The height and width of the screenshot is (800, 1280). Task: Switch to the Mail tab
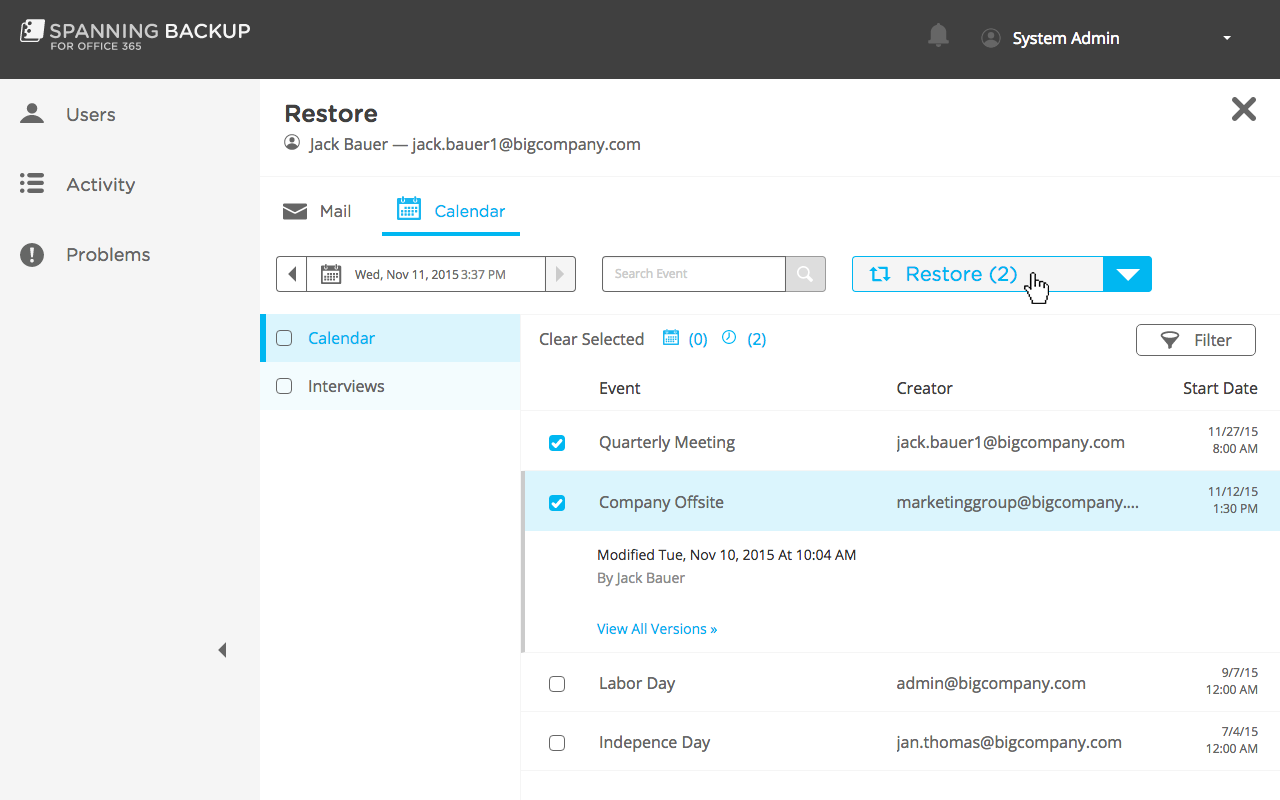[x=318, y=211]
